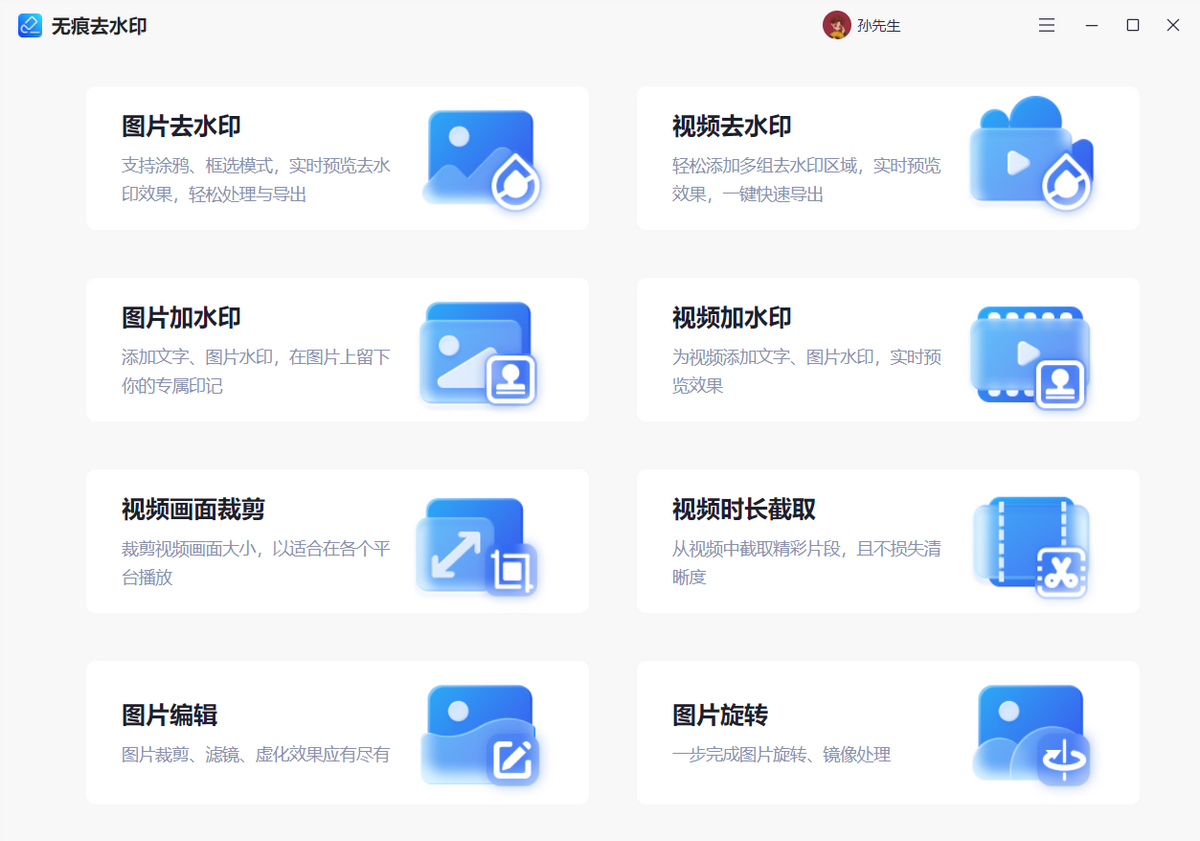Viewport: 1200px width, 841px height.
Task: Click the app logo beside 无痕去水印
Action: 30,25
